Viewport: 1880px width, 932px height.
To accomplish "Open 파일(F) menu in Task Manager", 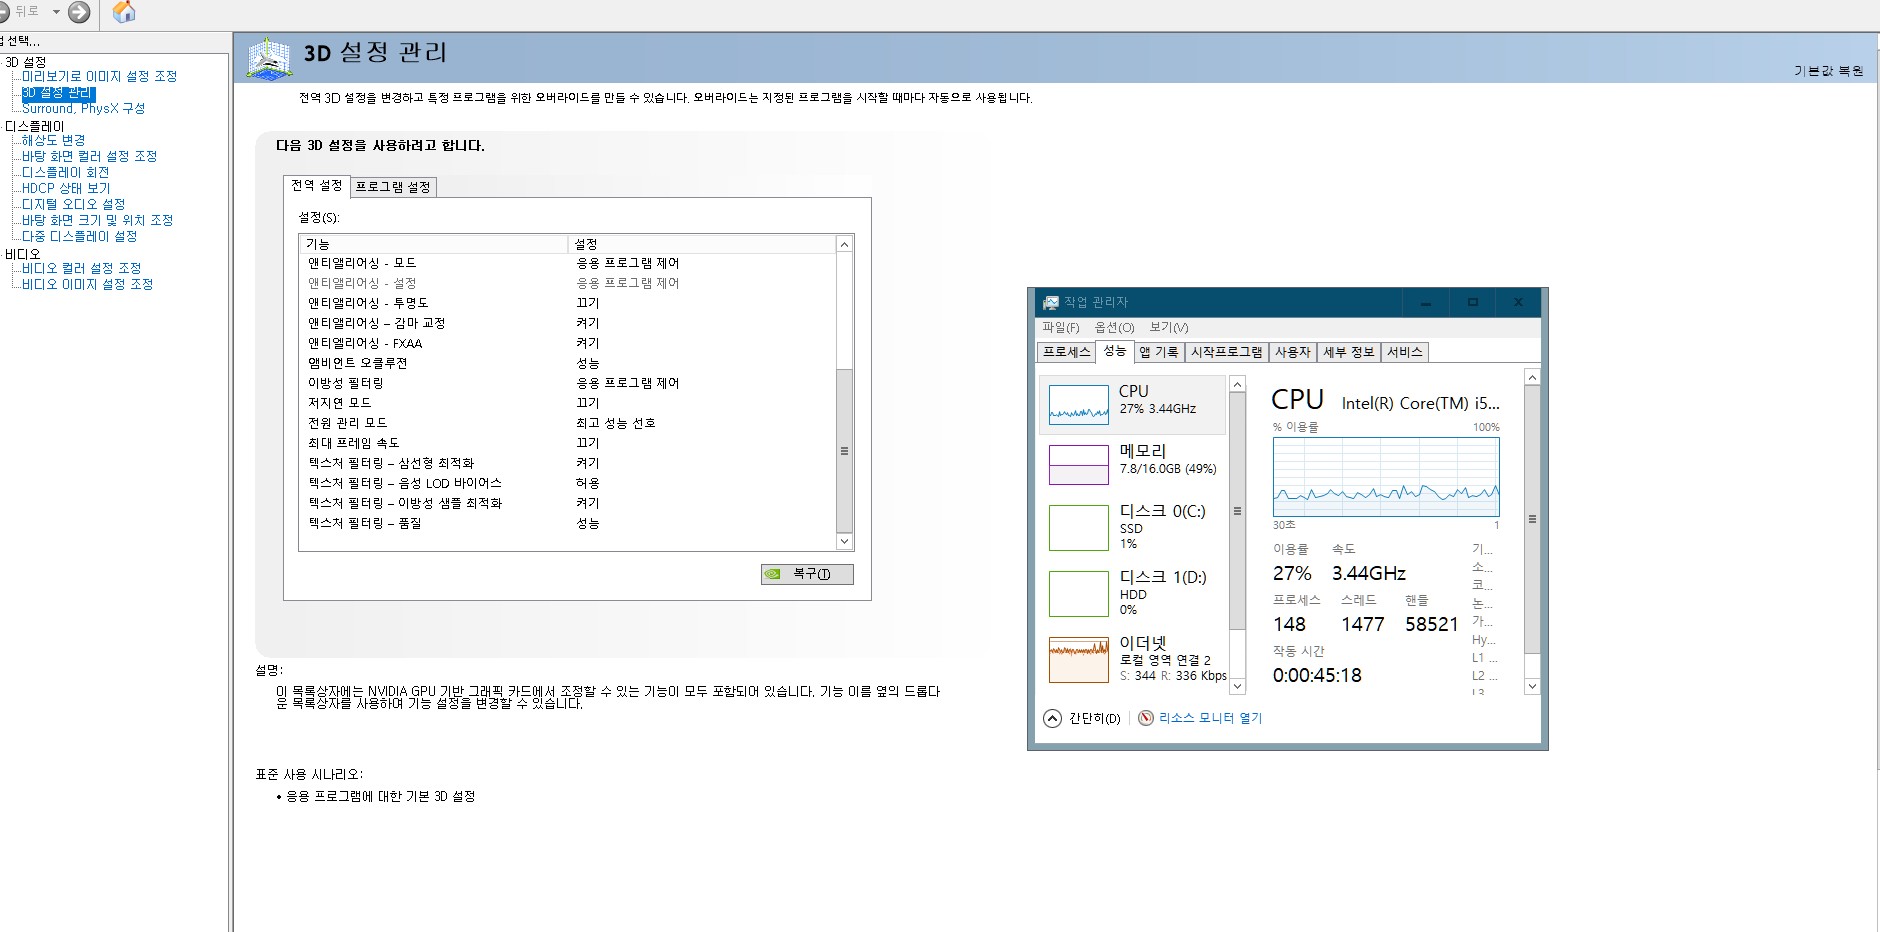I will click(x=1061, y=327).
